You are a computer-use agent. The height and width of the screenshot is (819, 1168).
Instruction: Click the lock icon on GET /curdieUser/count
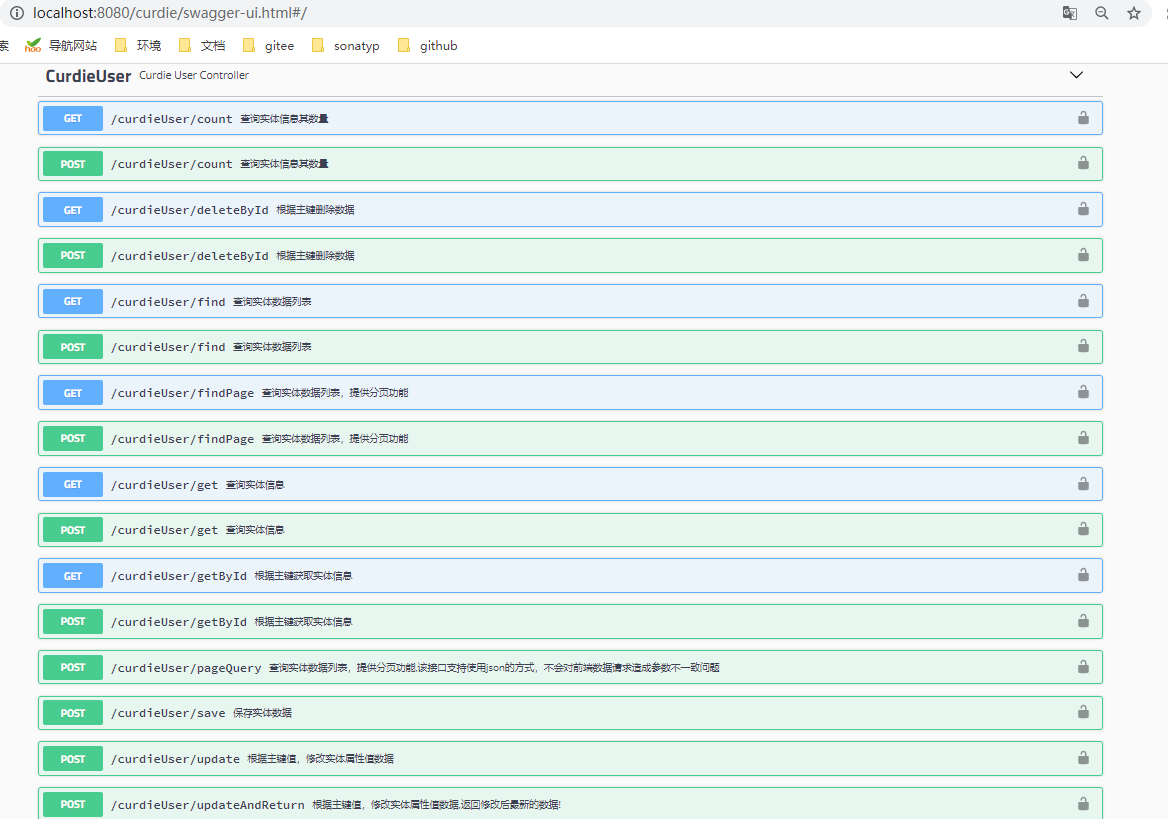pos(1083,118)
